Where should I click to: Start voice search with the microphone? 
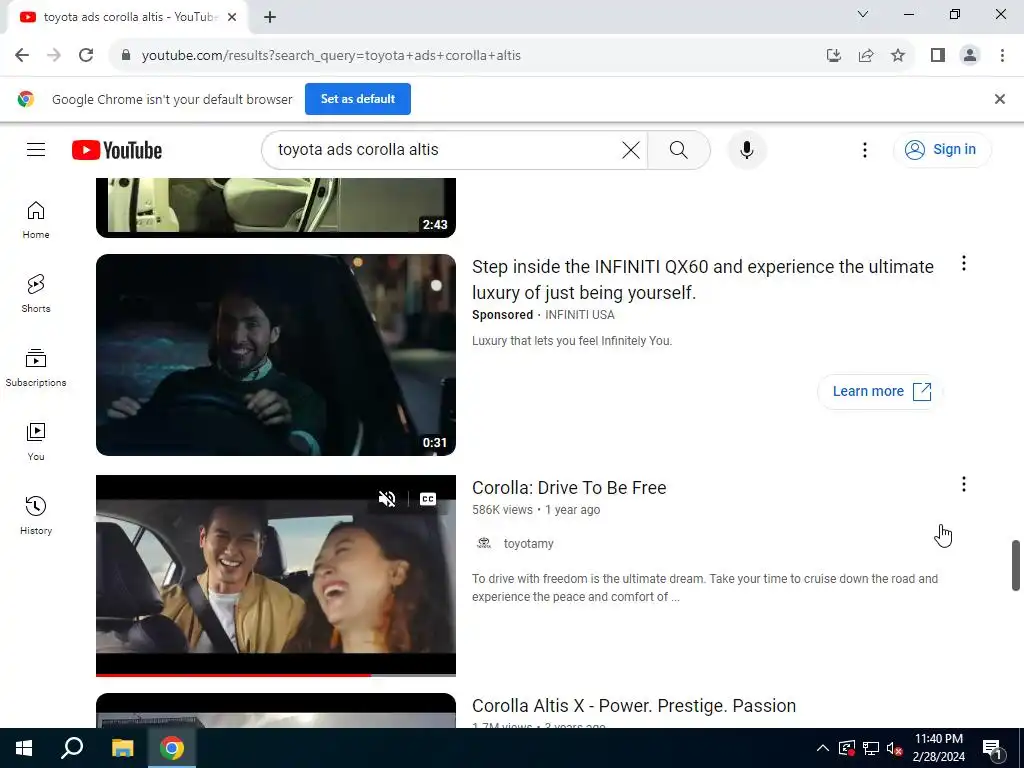[x=746, y=150]
